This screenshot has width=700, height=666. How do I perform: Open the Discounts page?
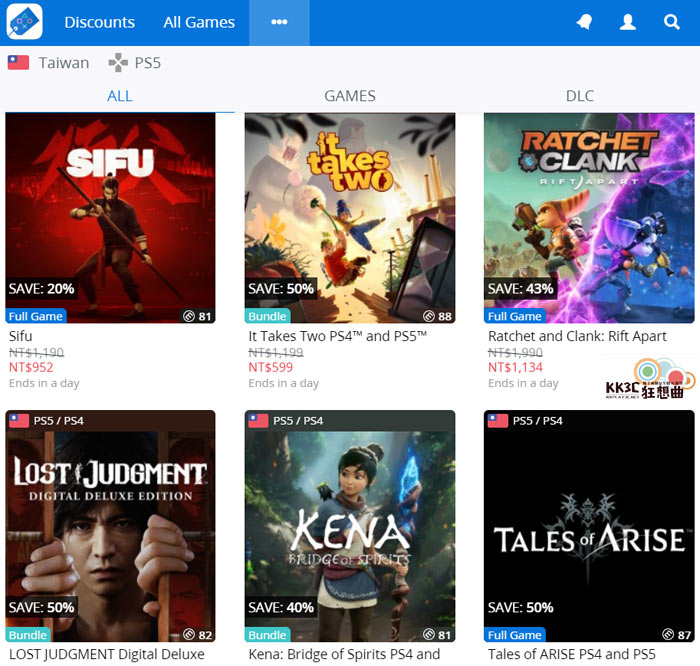click(x=100, y=22)
